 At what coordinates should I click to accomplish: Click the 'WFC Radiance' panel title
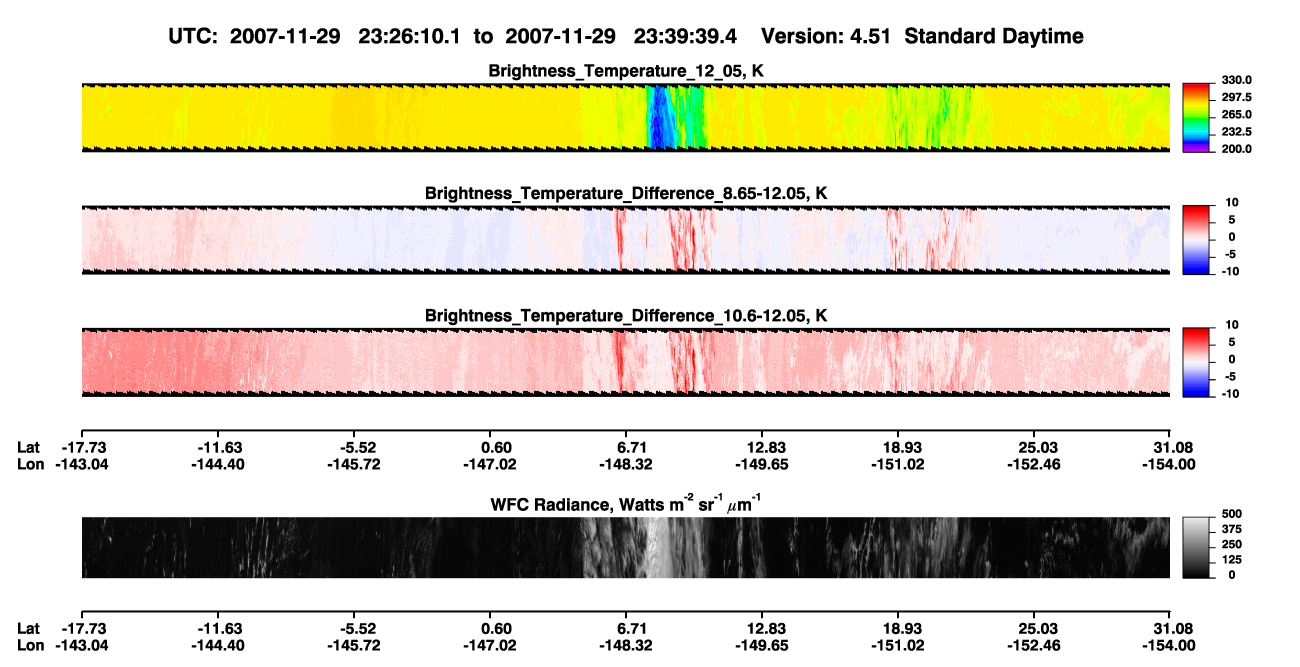point(626,503)
